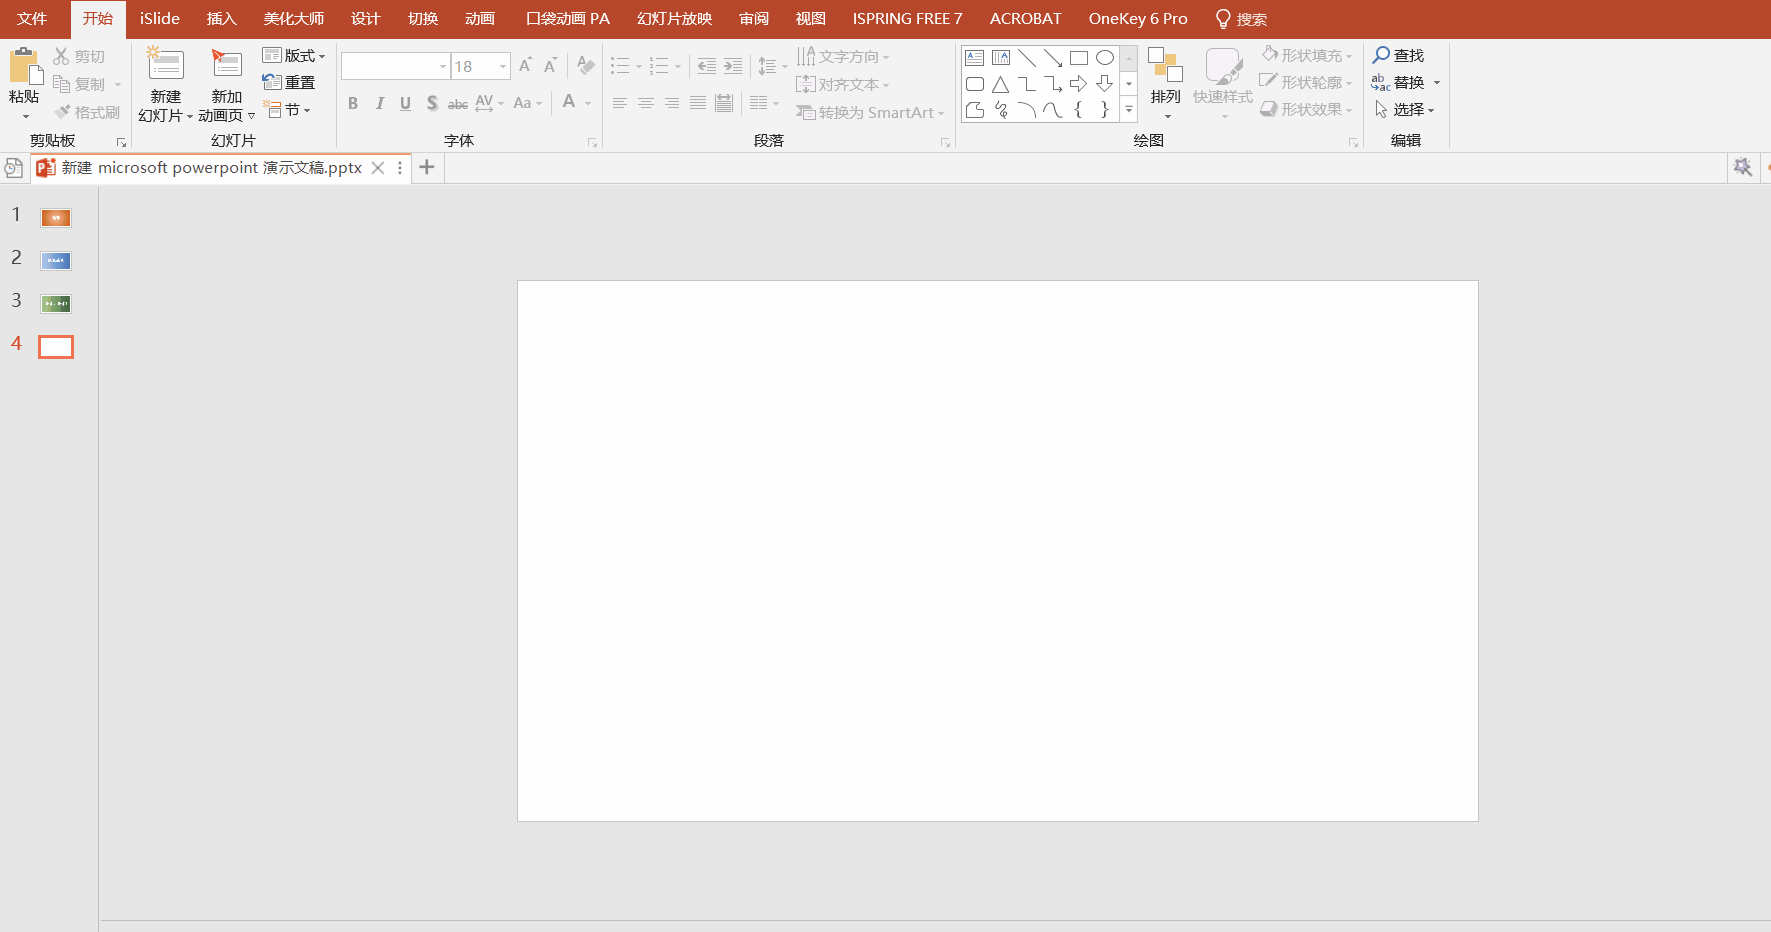
Task: Open the Arrange (排列) tool
Action: click(x=1165, y=82)
